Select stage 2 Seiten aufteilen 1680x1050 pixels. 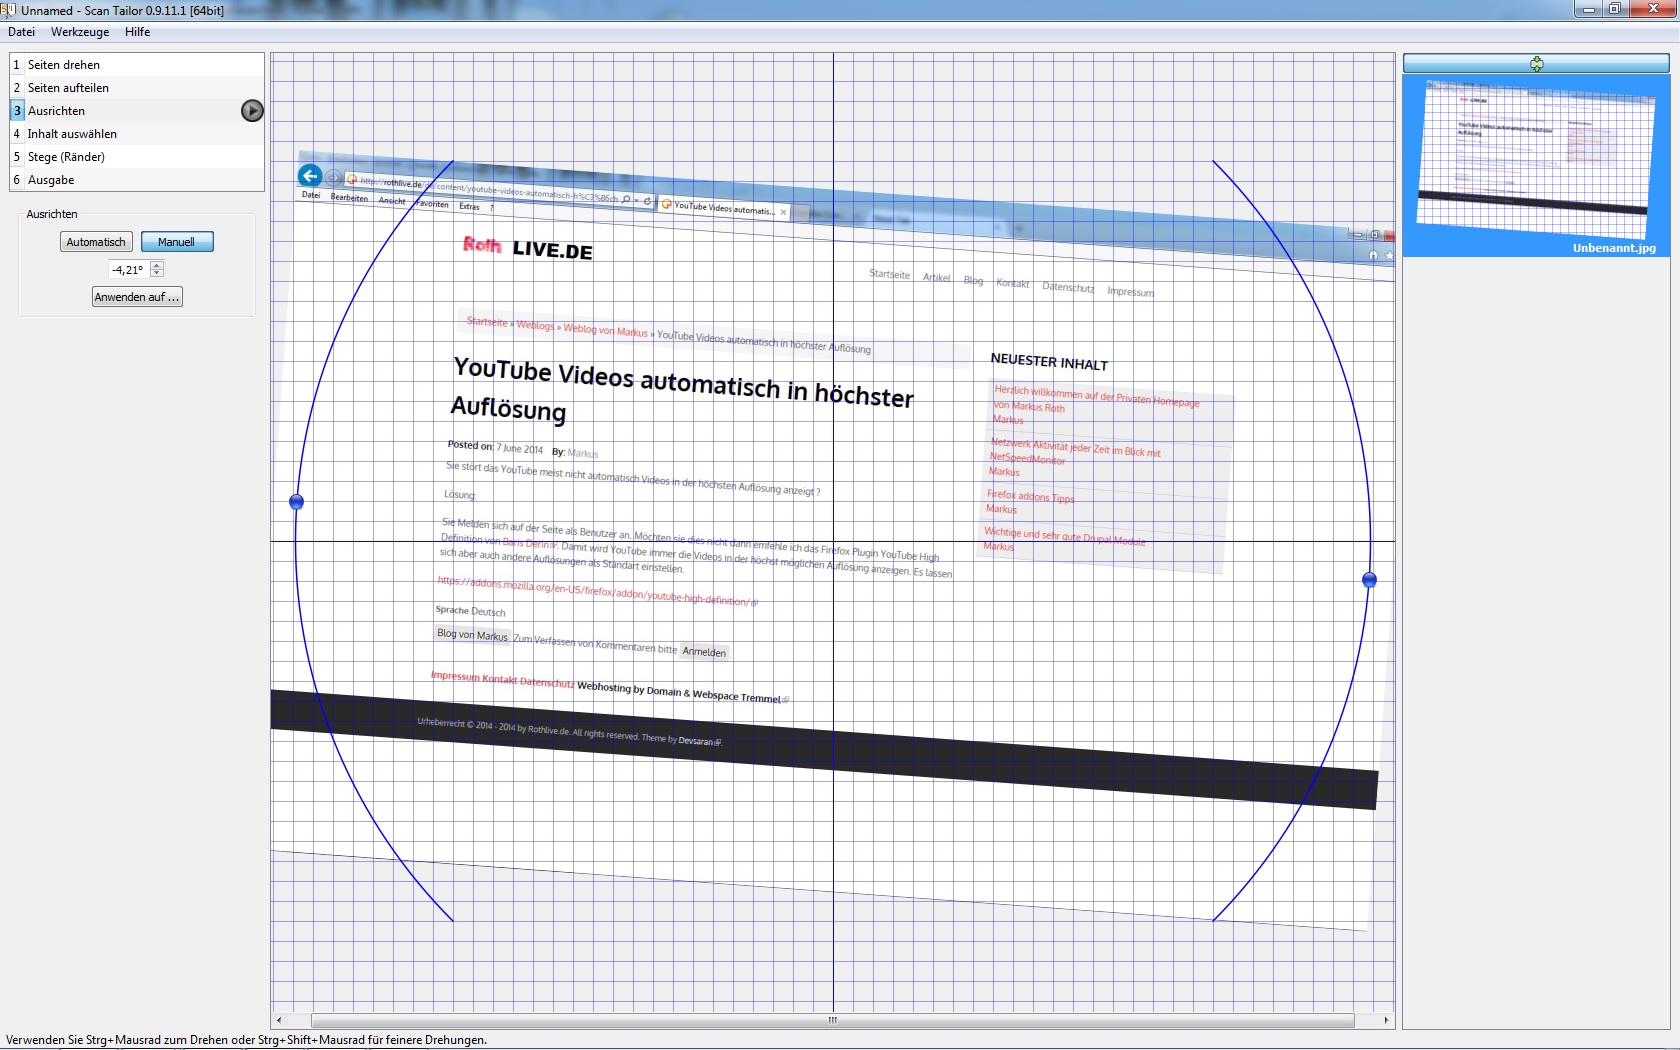[x=137, y=88]
